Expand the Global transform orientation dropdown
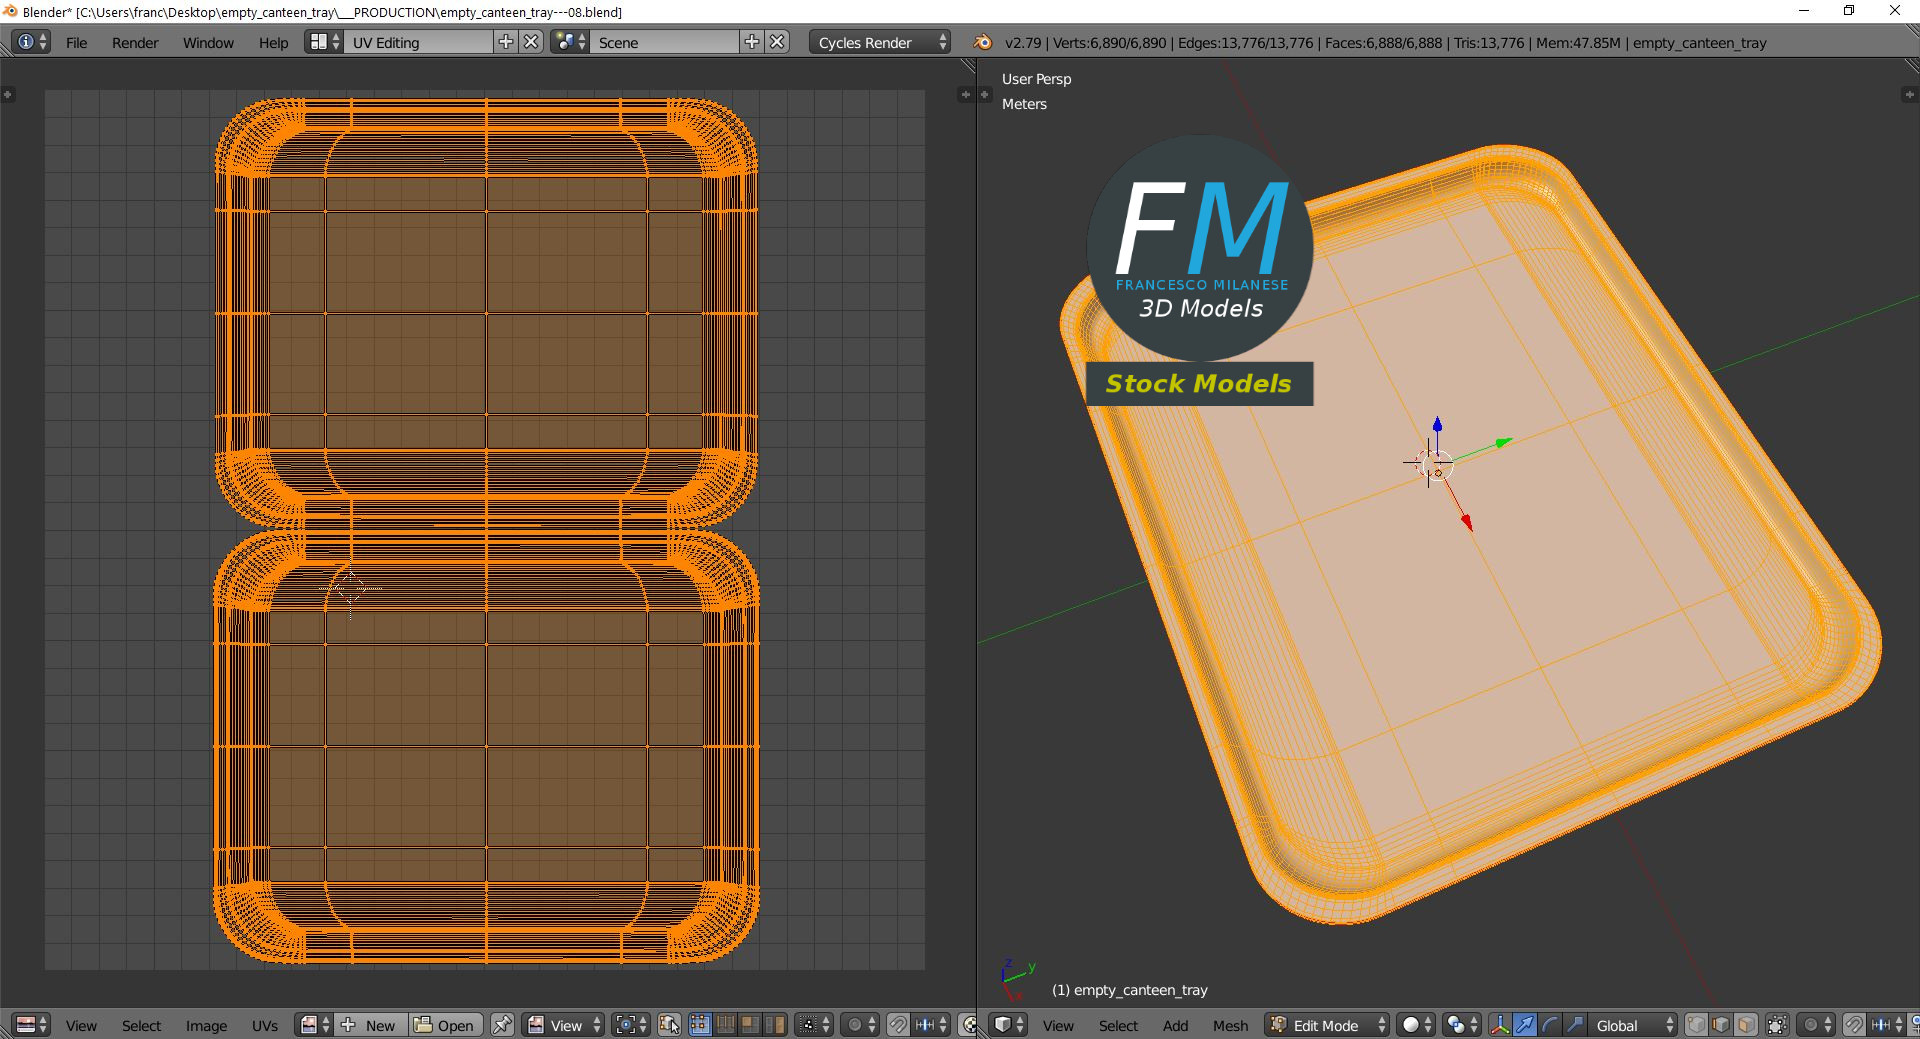 click(1633, 1025)
